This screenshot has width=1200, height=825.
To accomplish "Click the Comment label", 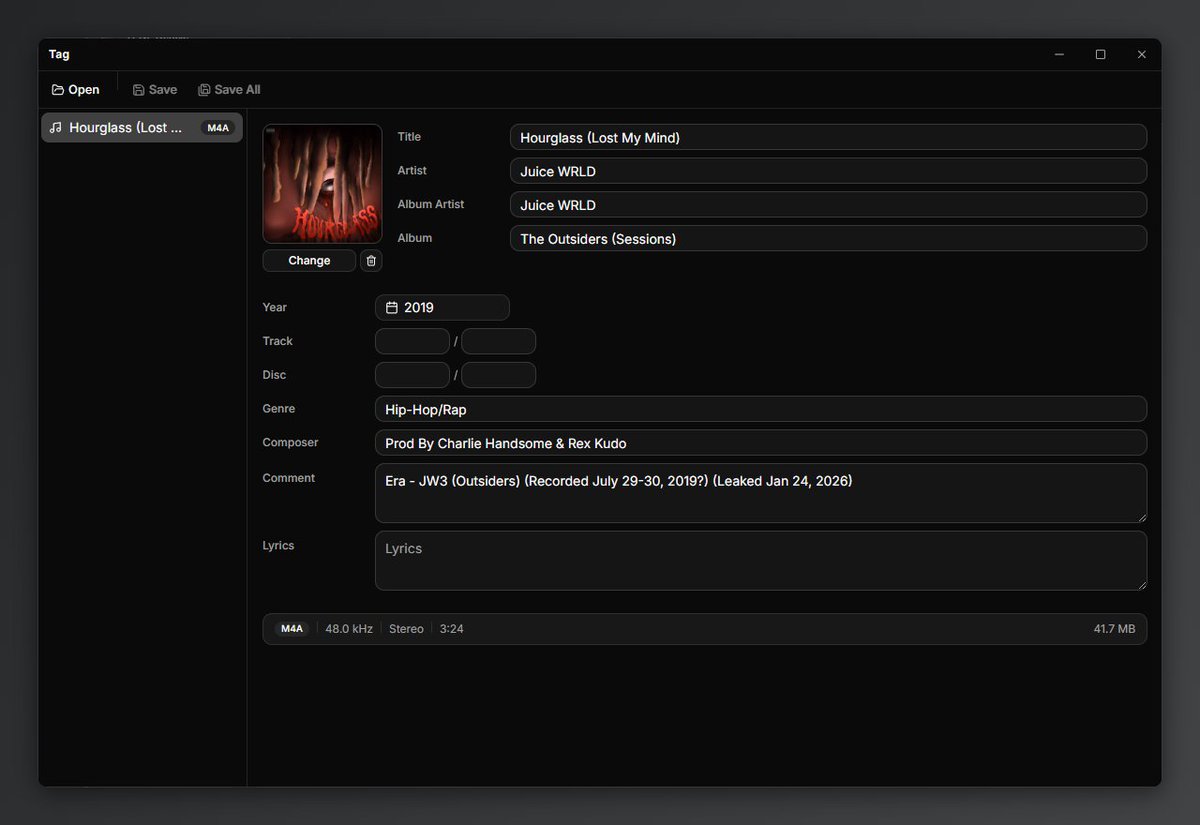I will click(288, 478).
